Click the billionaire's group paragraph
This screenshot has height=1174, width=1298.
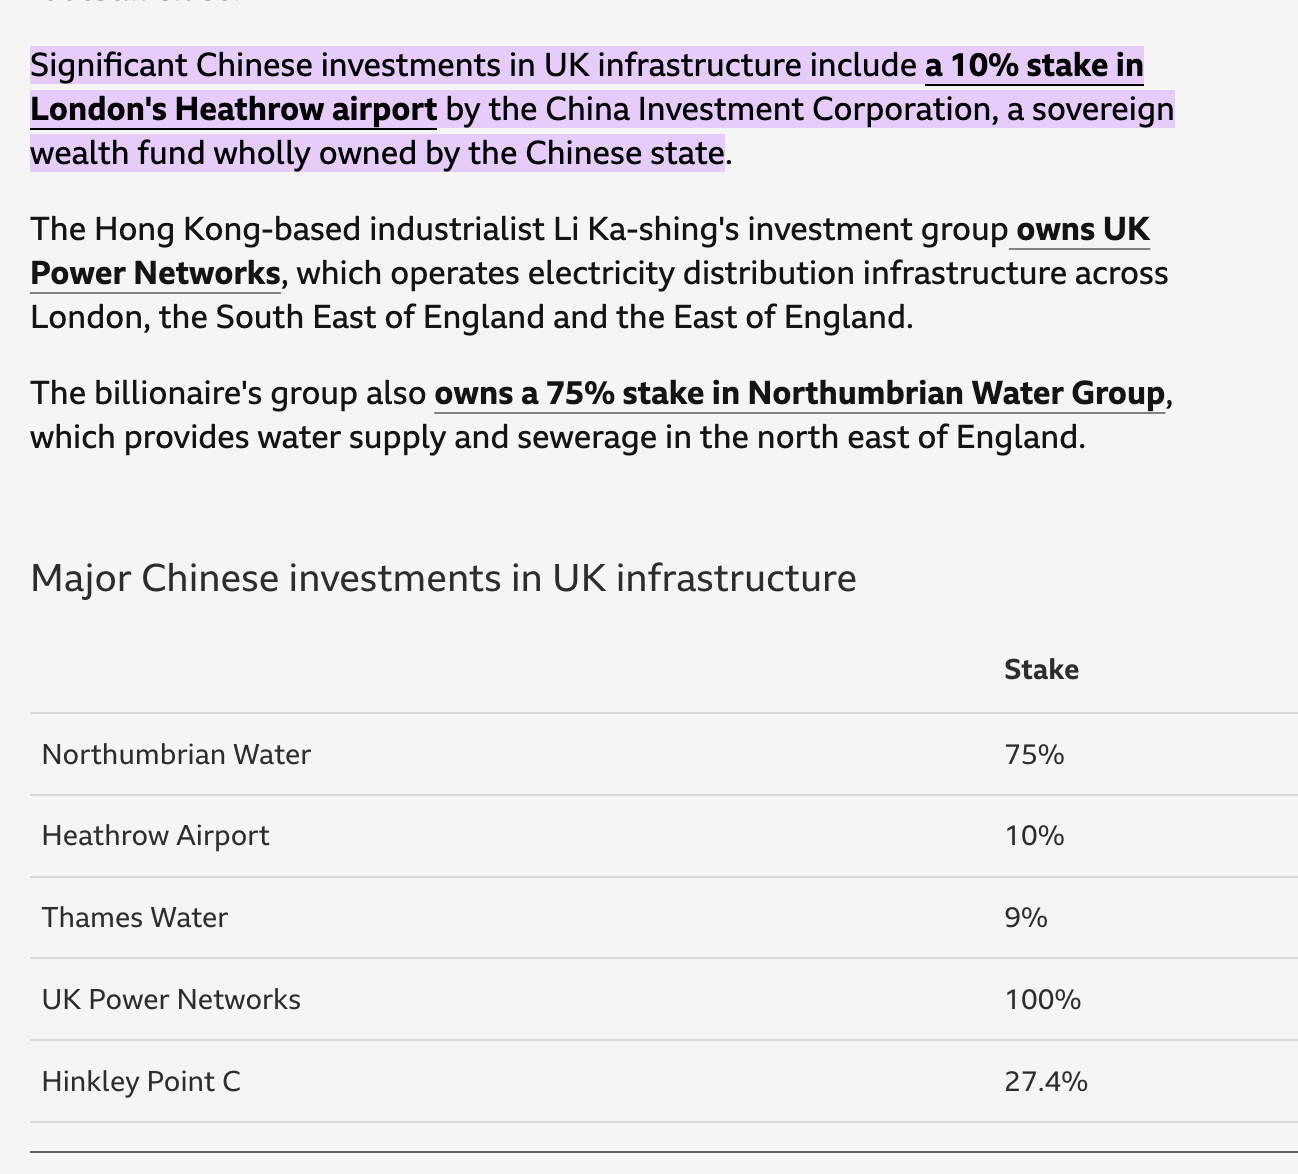click(600, 415)
